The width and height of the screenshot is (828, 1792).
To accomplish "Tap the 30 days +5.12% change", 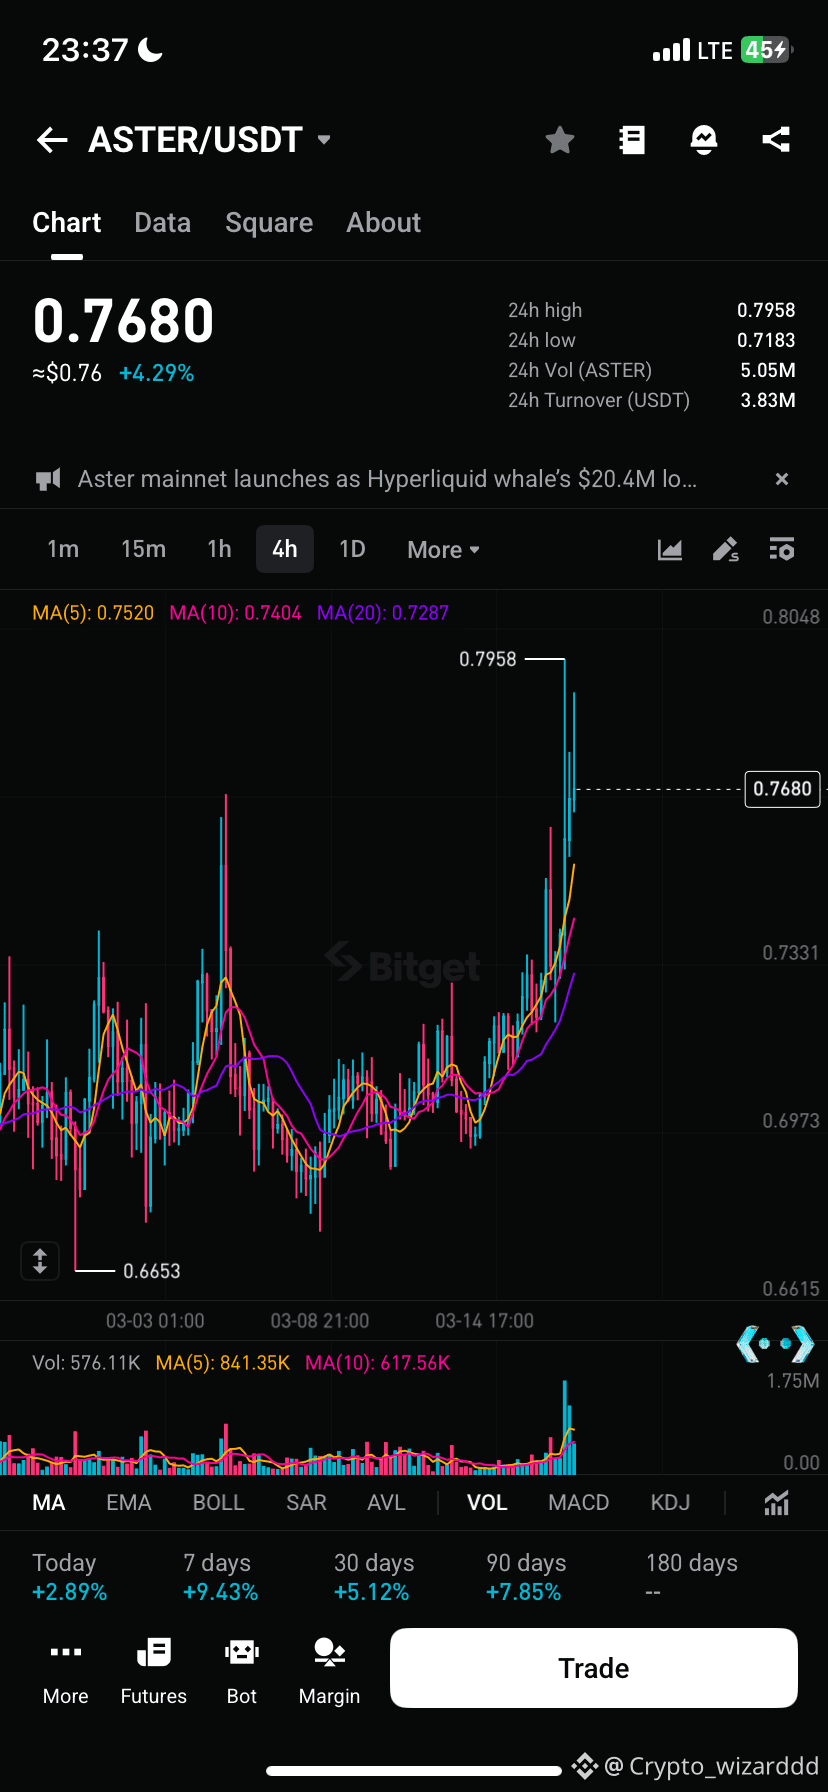I will coord(372,1577).
